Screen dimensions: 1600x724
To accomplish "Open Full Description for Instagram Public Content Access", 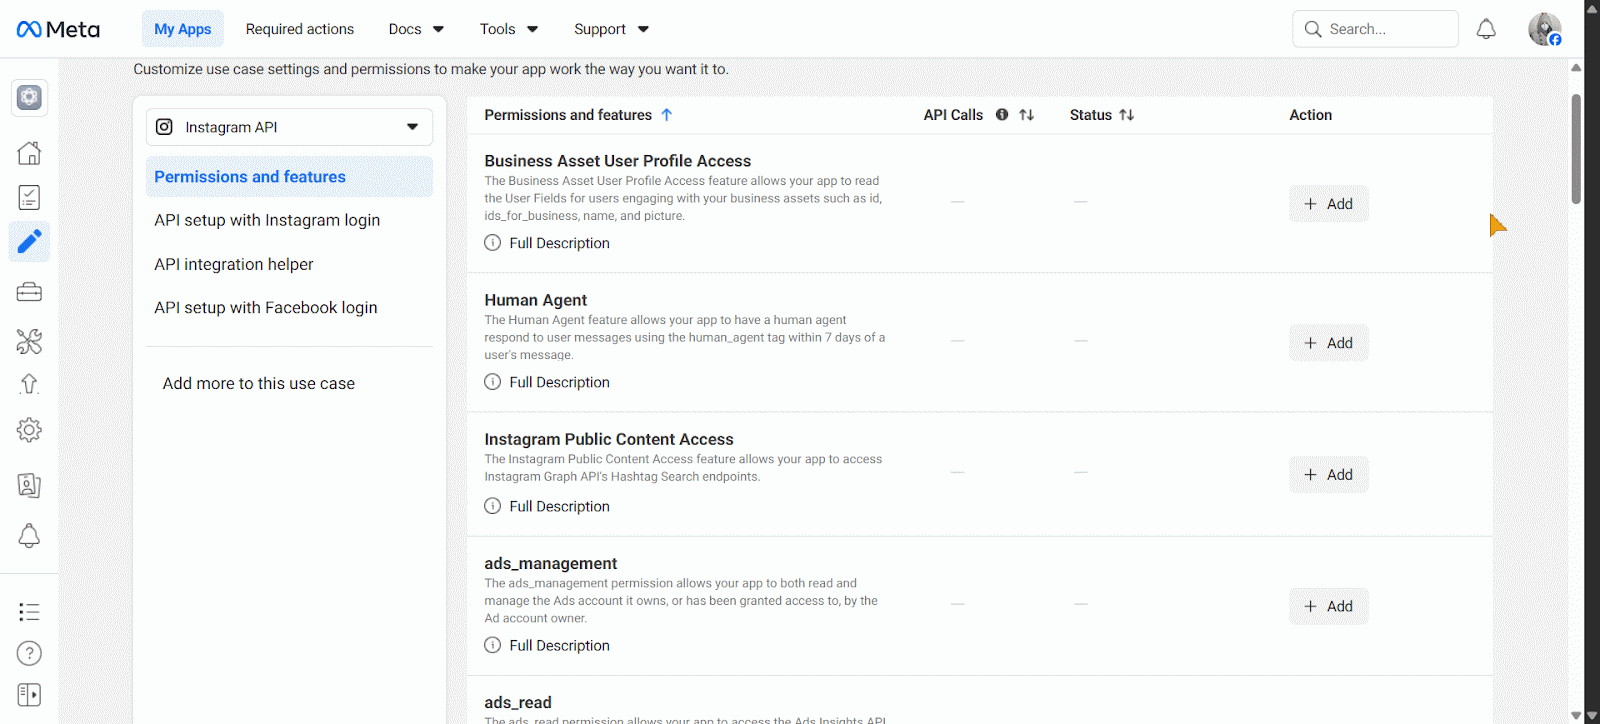I will [x=547, y=506].
